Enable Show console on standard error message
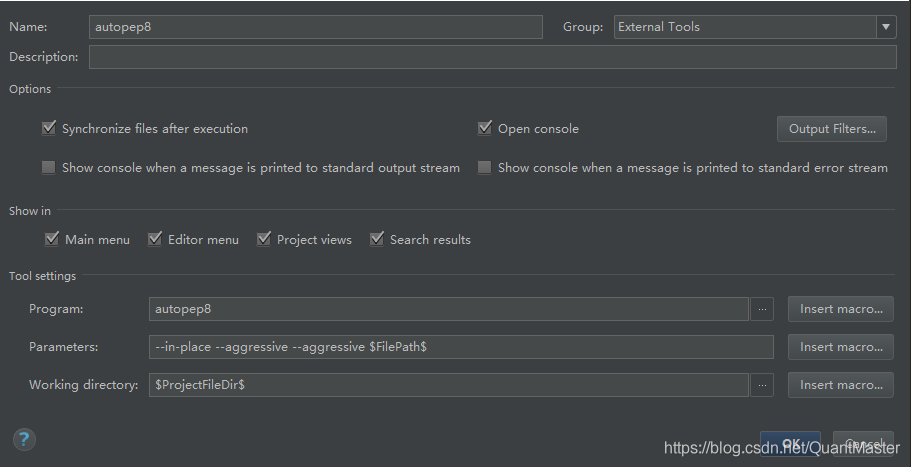 pyautogui.click(x=485, y=168)
